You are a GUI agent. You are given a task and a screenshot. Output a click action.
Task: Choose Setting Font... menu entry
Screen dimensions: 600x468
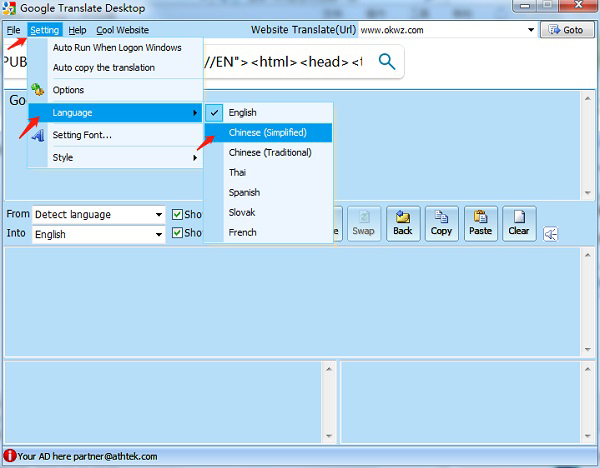pyautogui.click(x=116, y=135)
